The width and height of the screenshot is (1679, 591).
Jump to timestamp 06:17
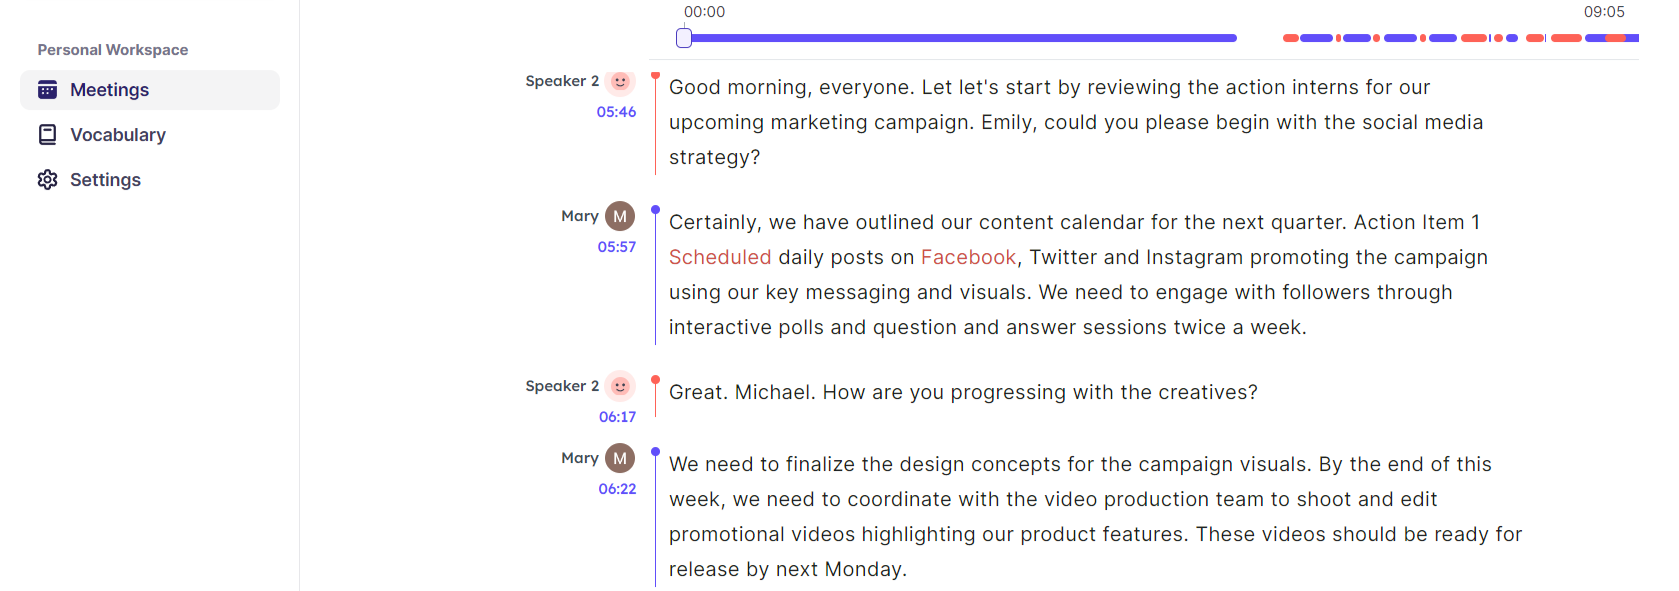(x=617, y=417)
